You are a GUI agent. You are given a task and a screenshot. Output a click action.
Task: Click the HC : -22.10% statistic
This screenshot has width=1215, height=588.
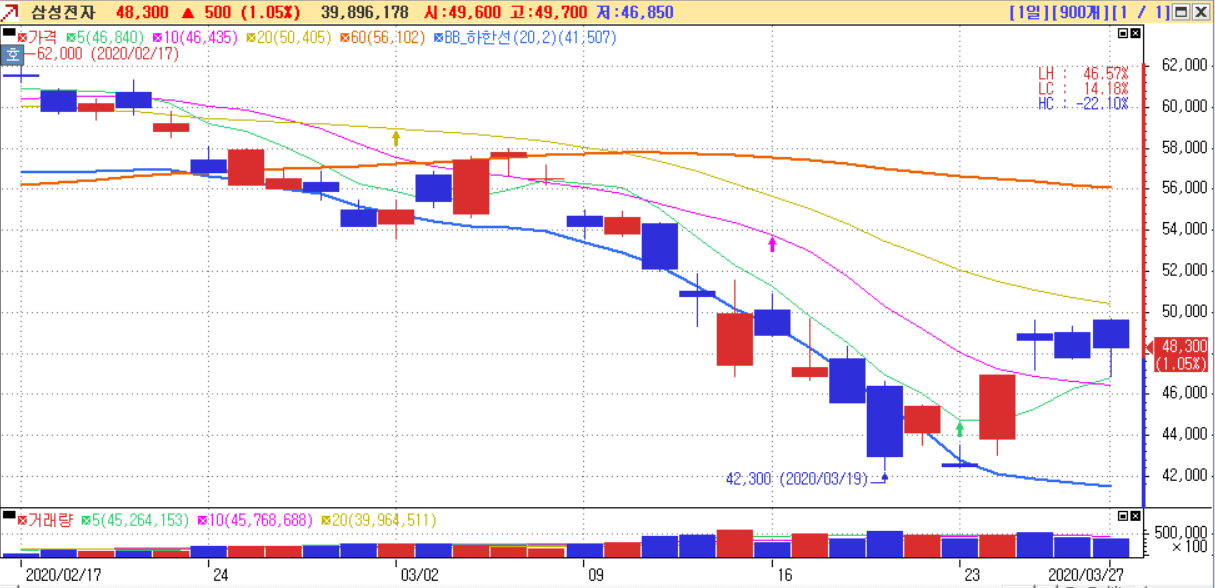(1083, 104)
